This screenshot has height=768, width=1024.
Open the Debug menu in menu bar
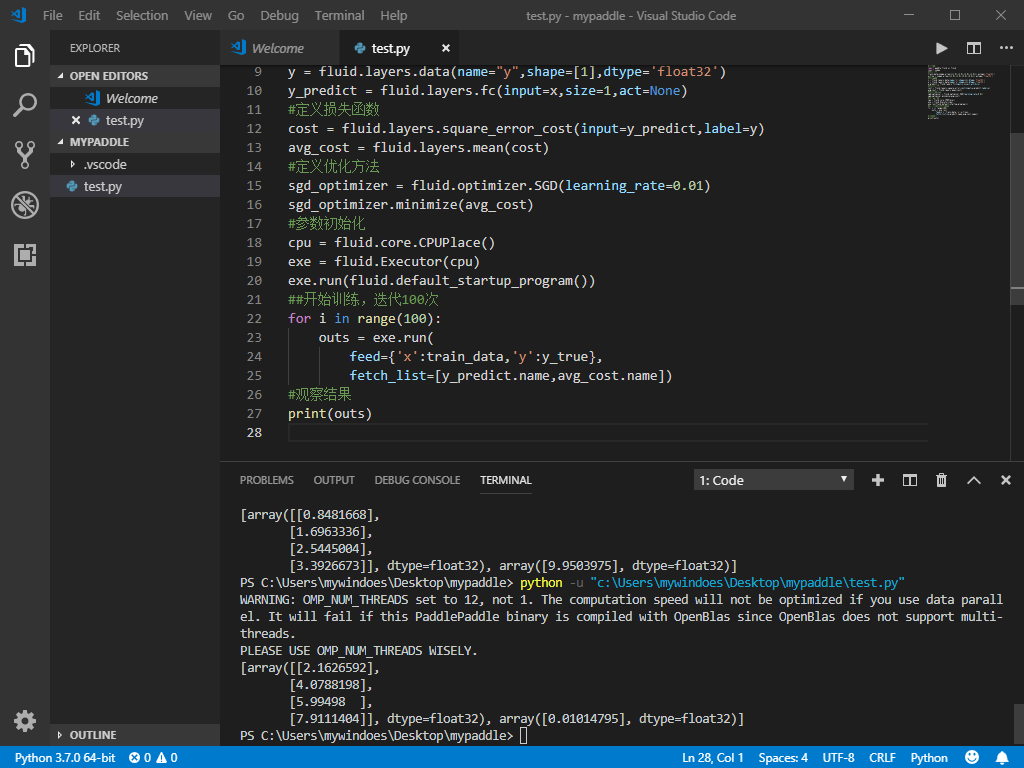pos(279,15)
